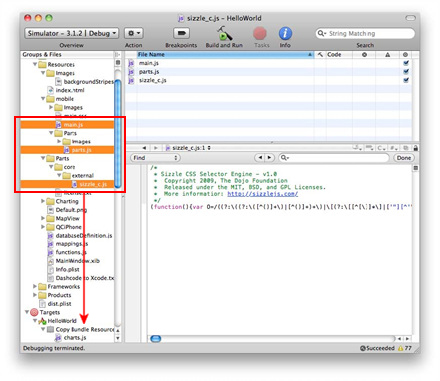Toggle target checkbox for sizzle_c.js row
The width and height of the screenshot is (440, 381).
[x=406, y=80]
